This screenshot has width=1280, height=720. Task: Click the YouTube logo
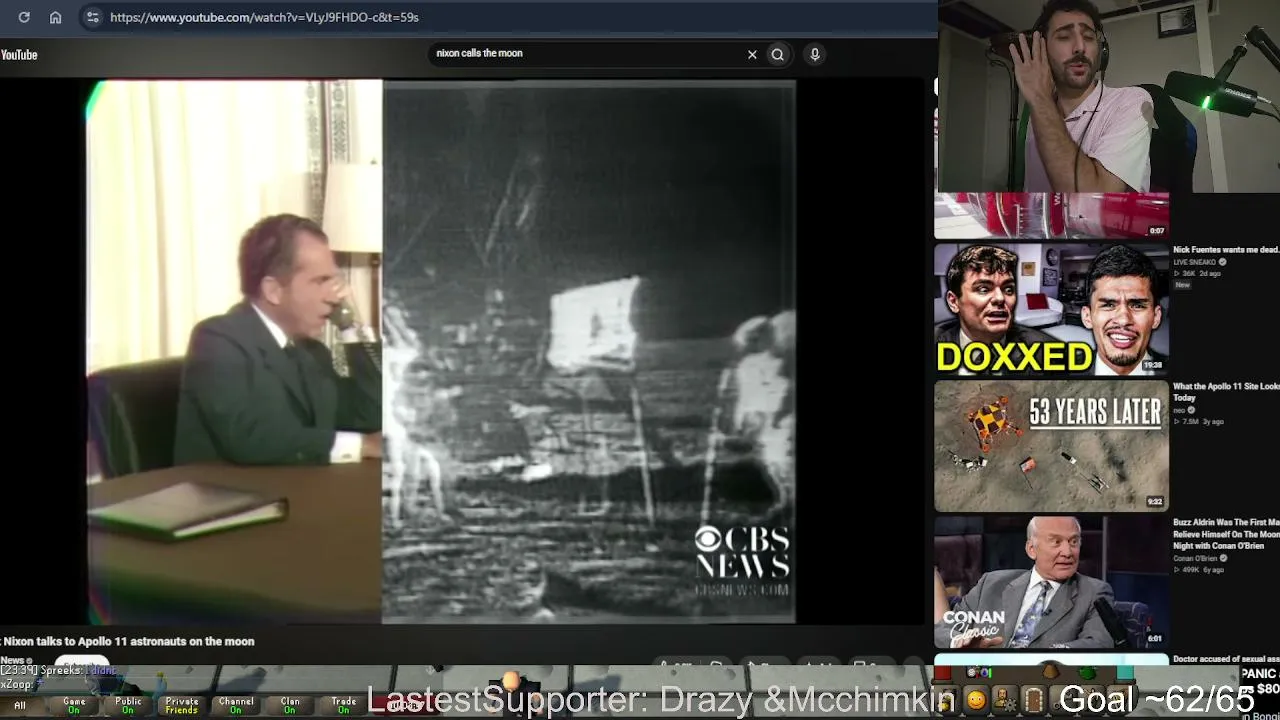click(19, 55)
